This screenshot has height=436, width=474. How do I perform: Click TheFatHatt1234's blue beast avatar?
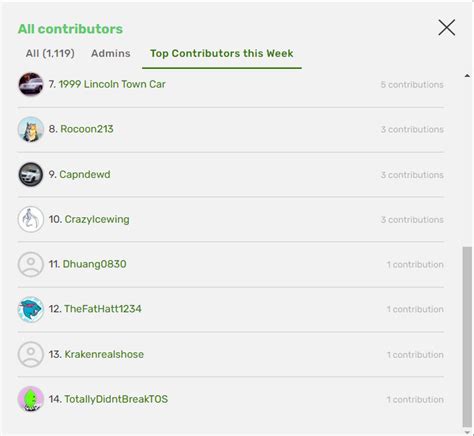click(31, 309)
